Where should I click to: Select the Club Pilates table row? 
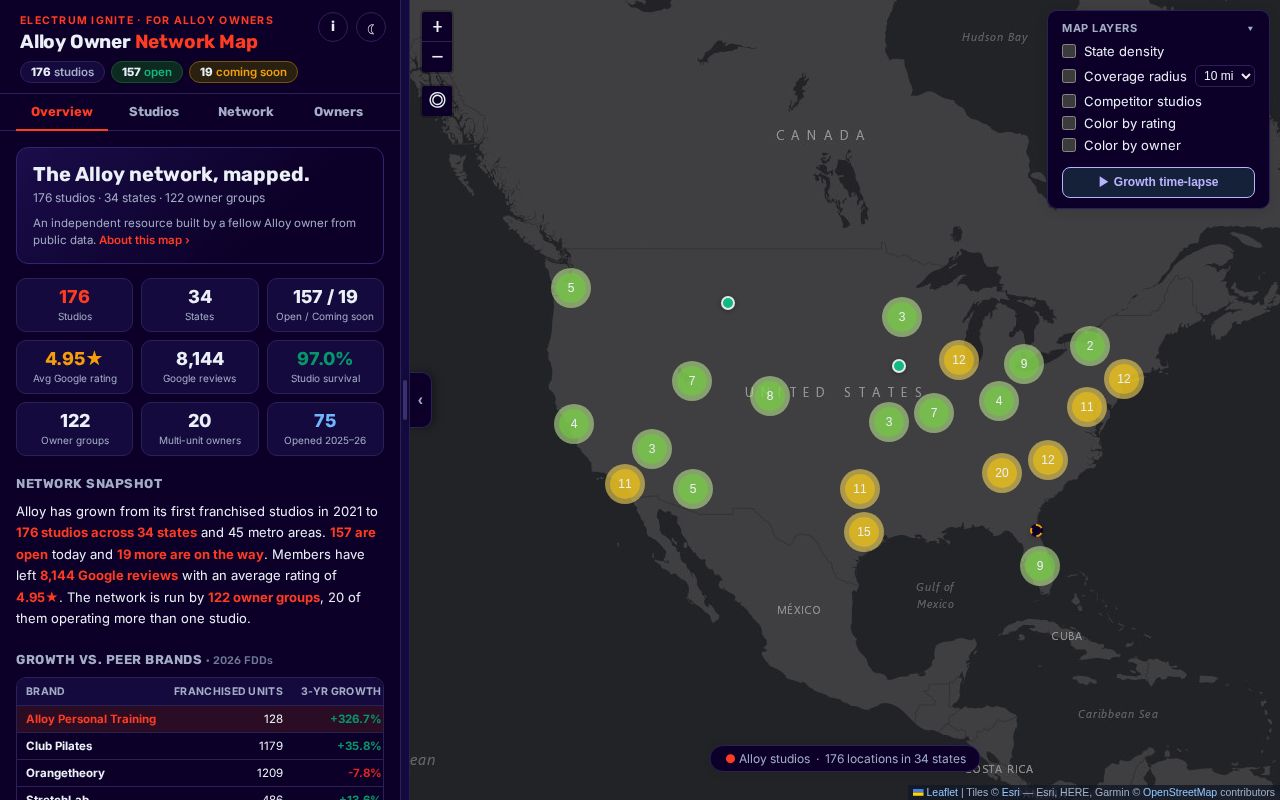click(200, 746)
